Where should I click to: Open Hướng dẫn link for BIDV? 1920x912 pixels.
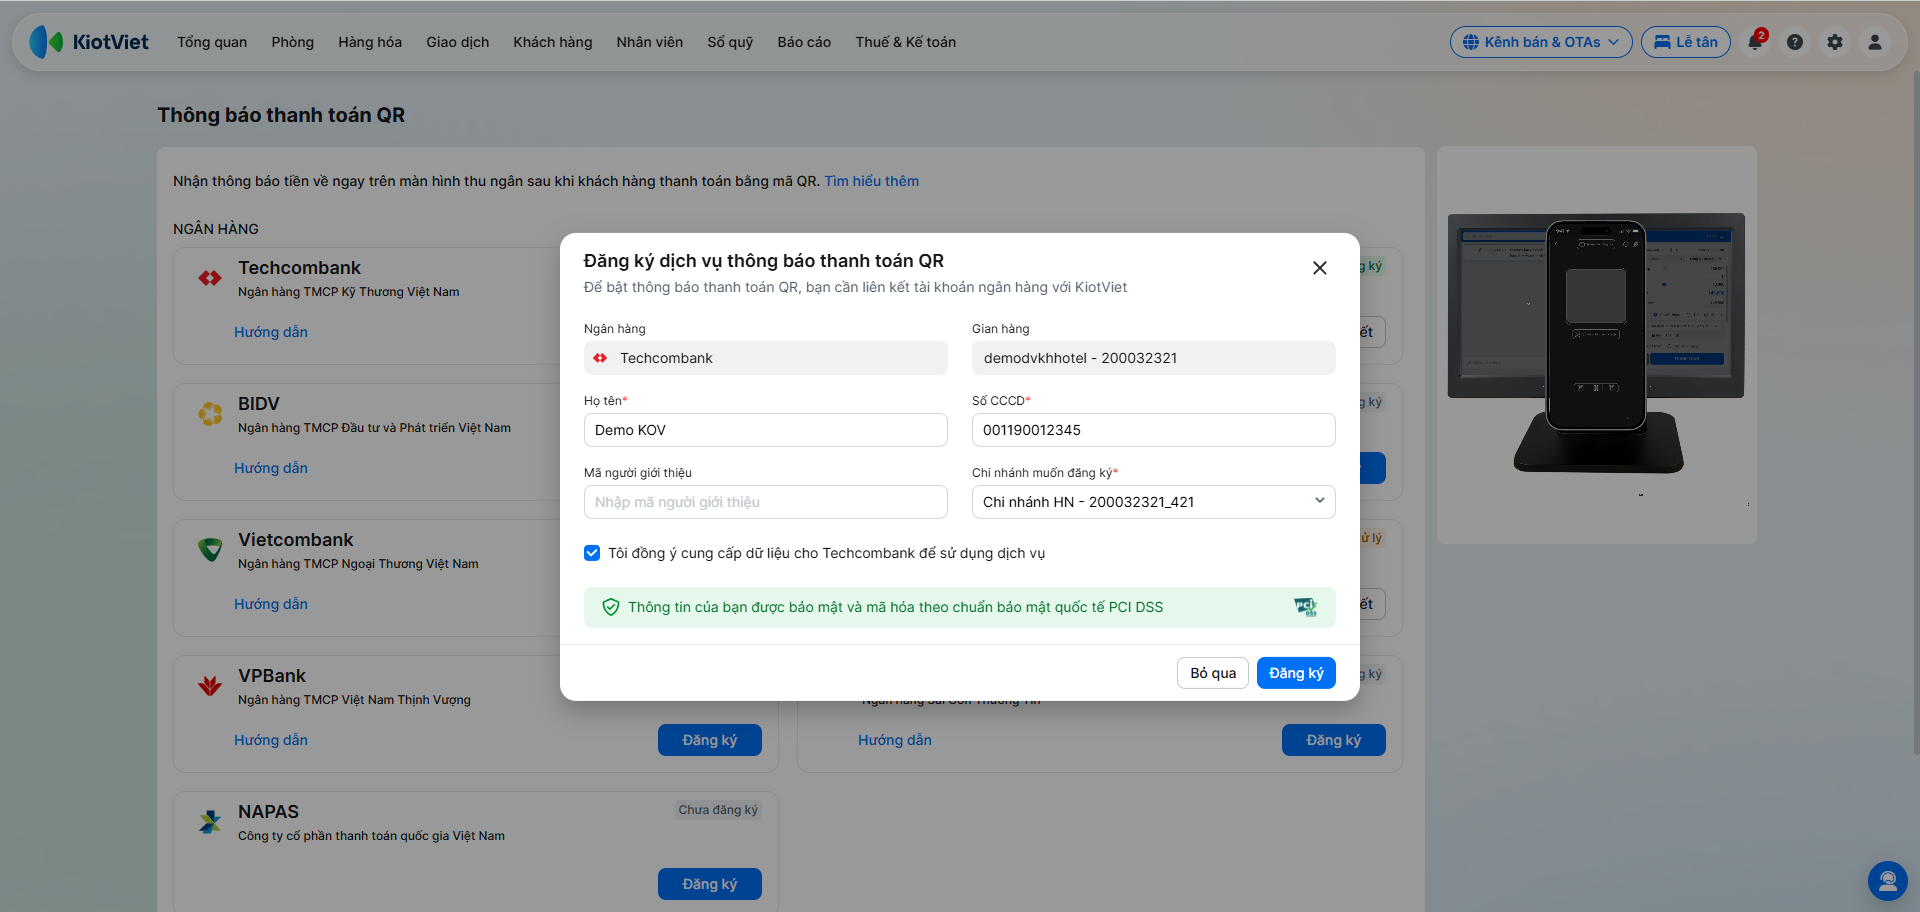[271, 468]
